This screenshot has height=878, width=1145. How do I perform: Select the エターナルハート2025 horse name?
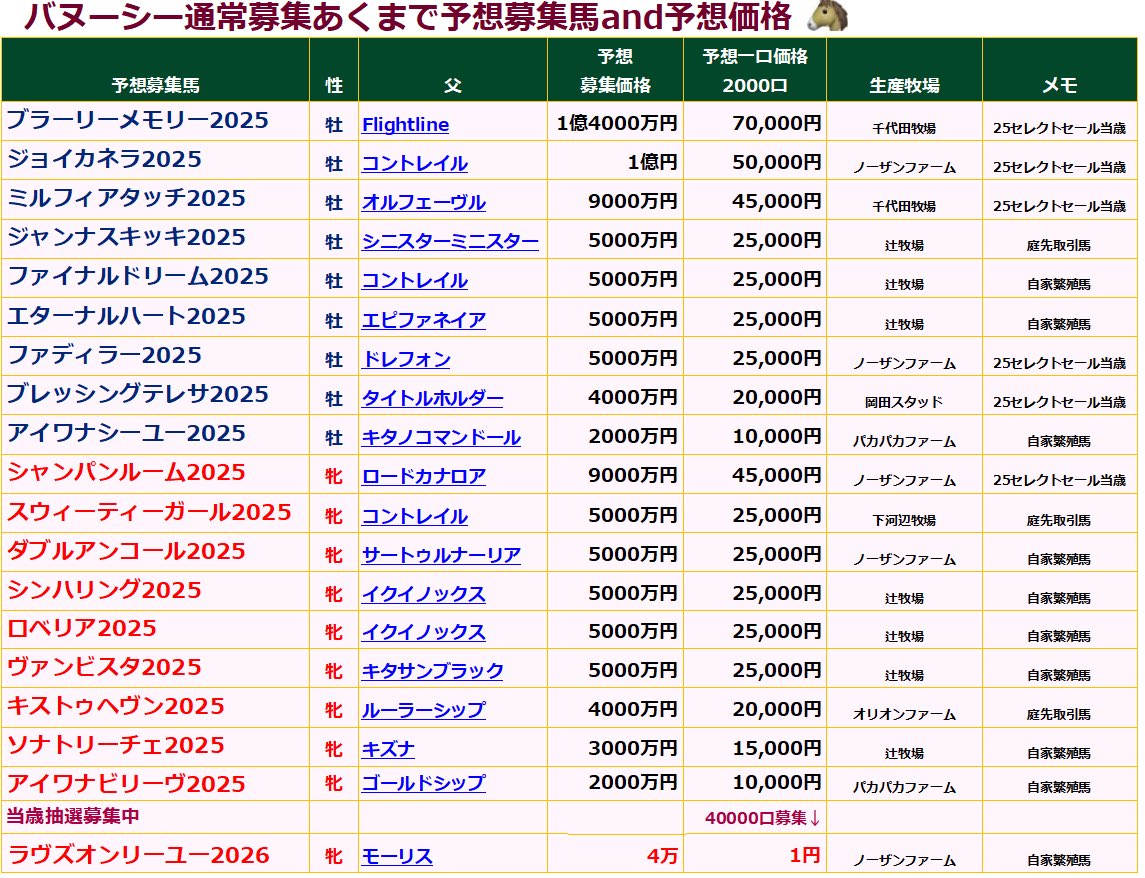[126, 316]
